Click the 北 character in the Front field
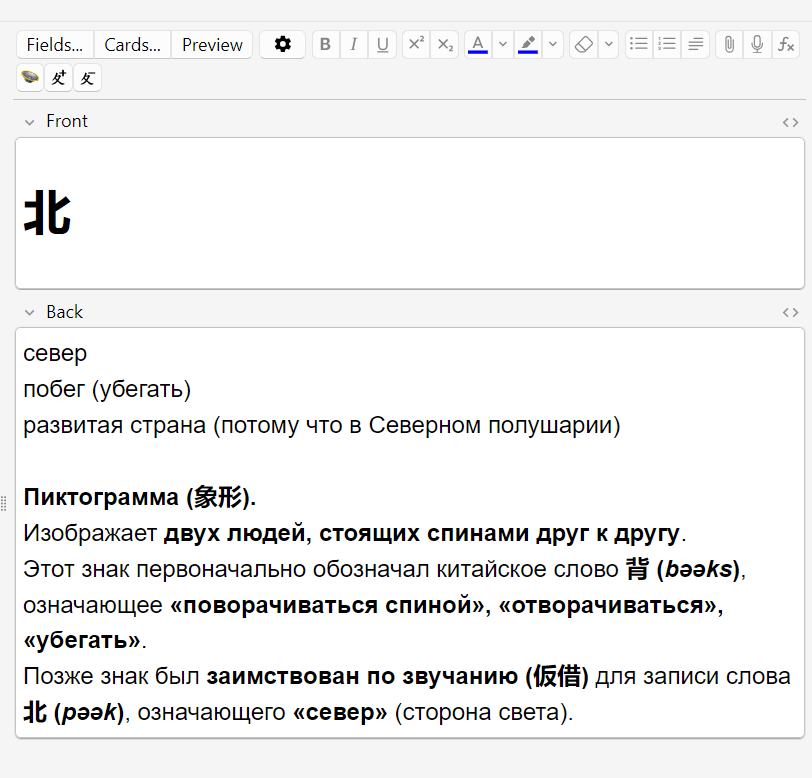Screen dimensions: 812x778 tap(47, 212)
